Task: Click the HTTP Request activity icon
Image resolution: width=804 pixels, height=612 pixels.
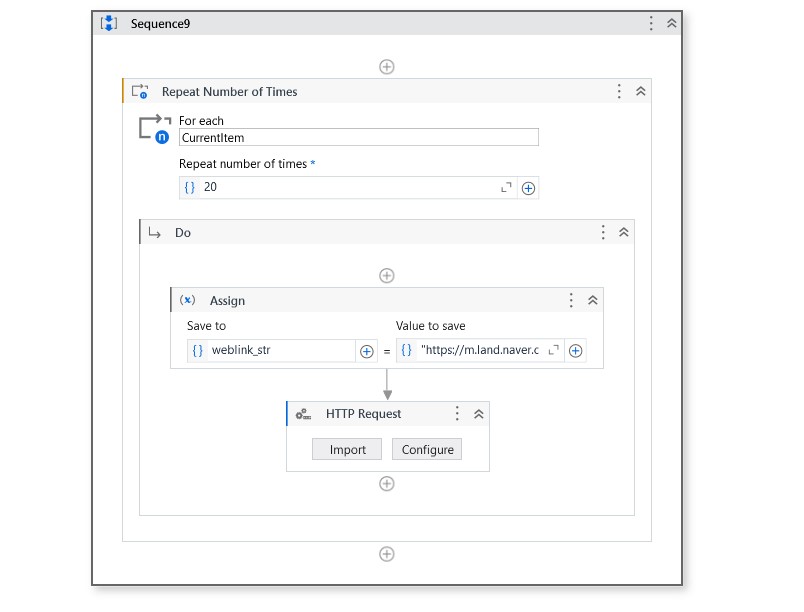Action: pyautogui.click(x=303, y=414)
